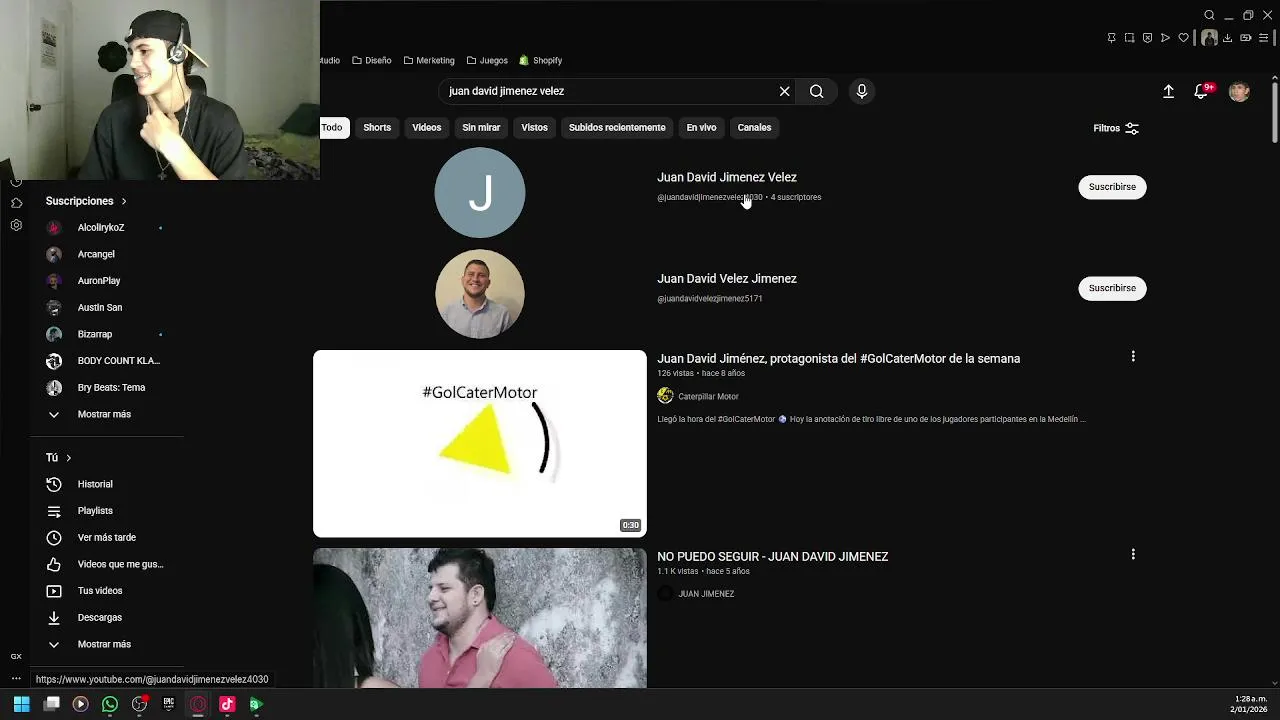
Task: Click the YouTube search magnifier button
Action: point(817,91)
